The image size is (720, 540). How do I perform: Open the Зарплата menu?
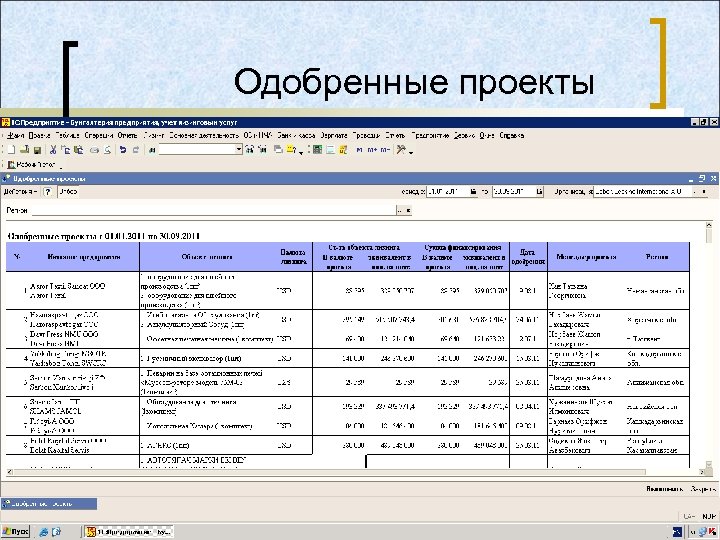(334, 135)
